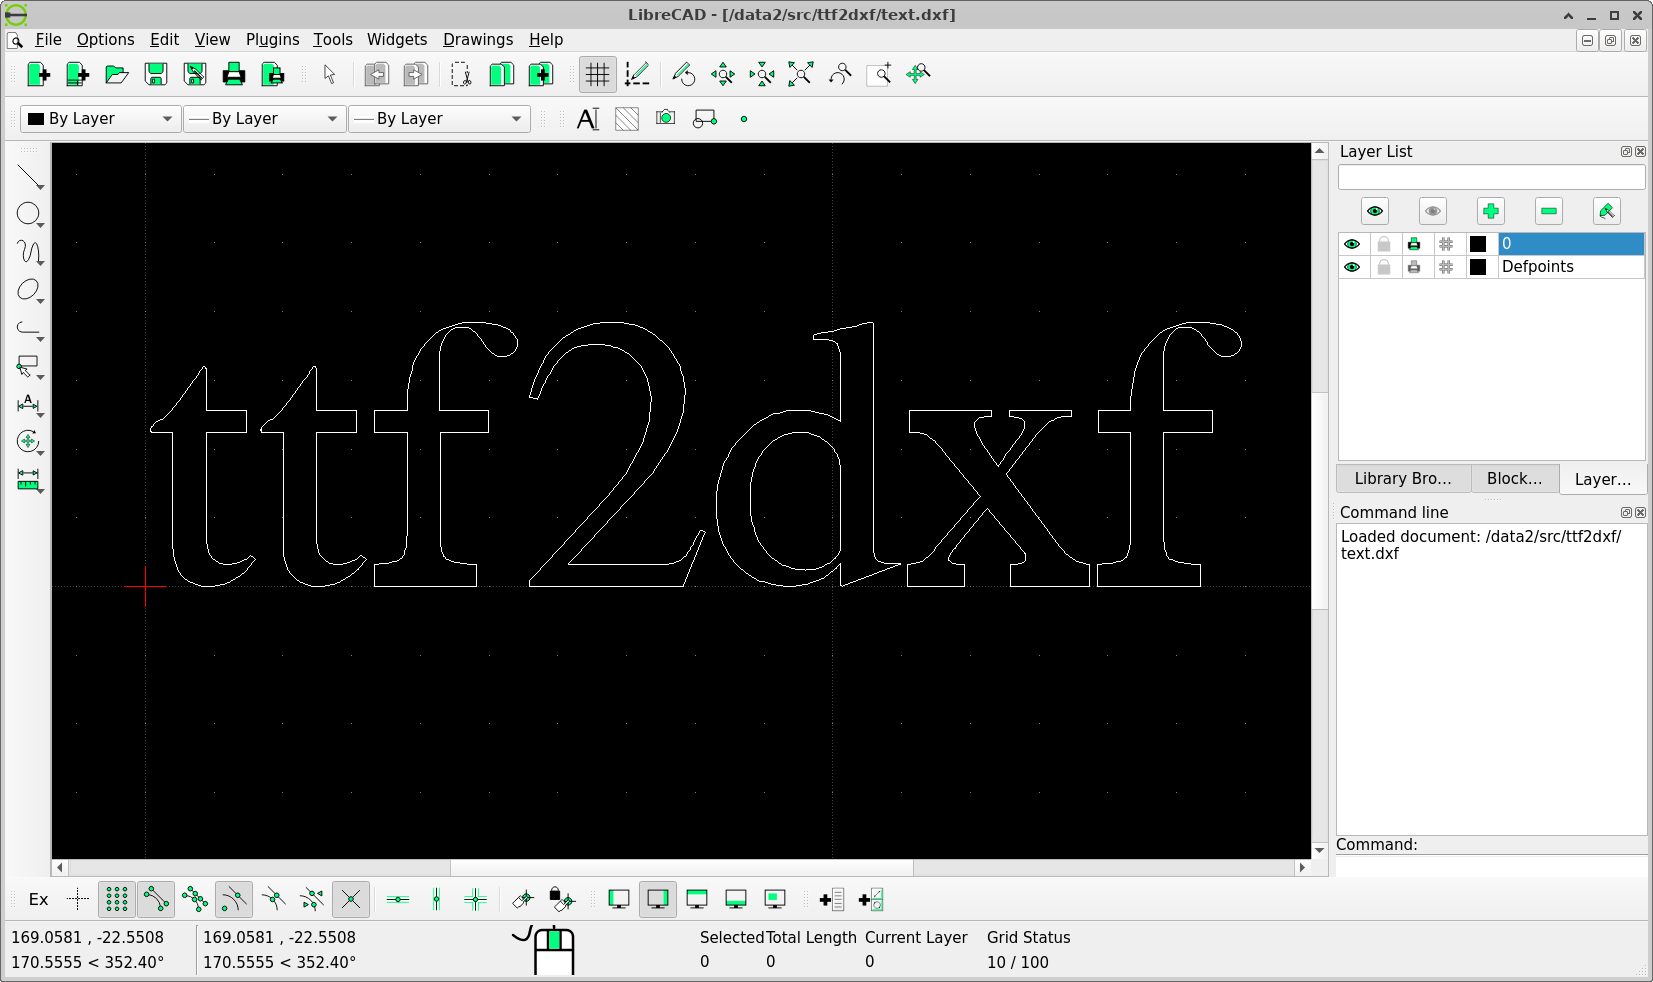The image size is (1653, 982).
Task: Select the Curve tool in the left toolbar
Action: tap(29, 252)
